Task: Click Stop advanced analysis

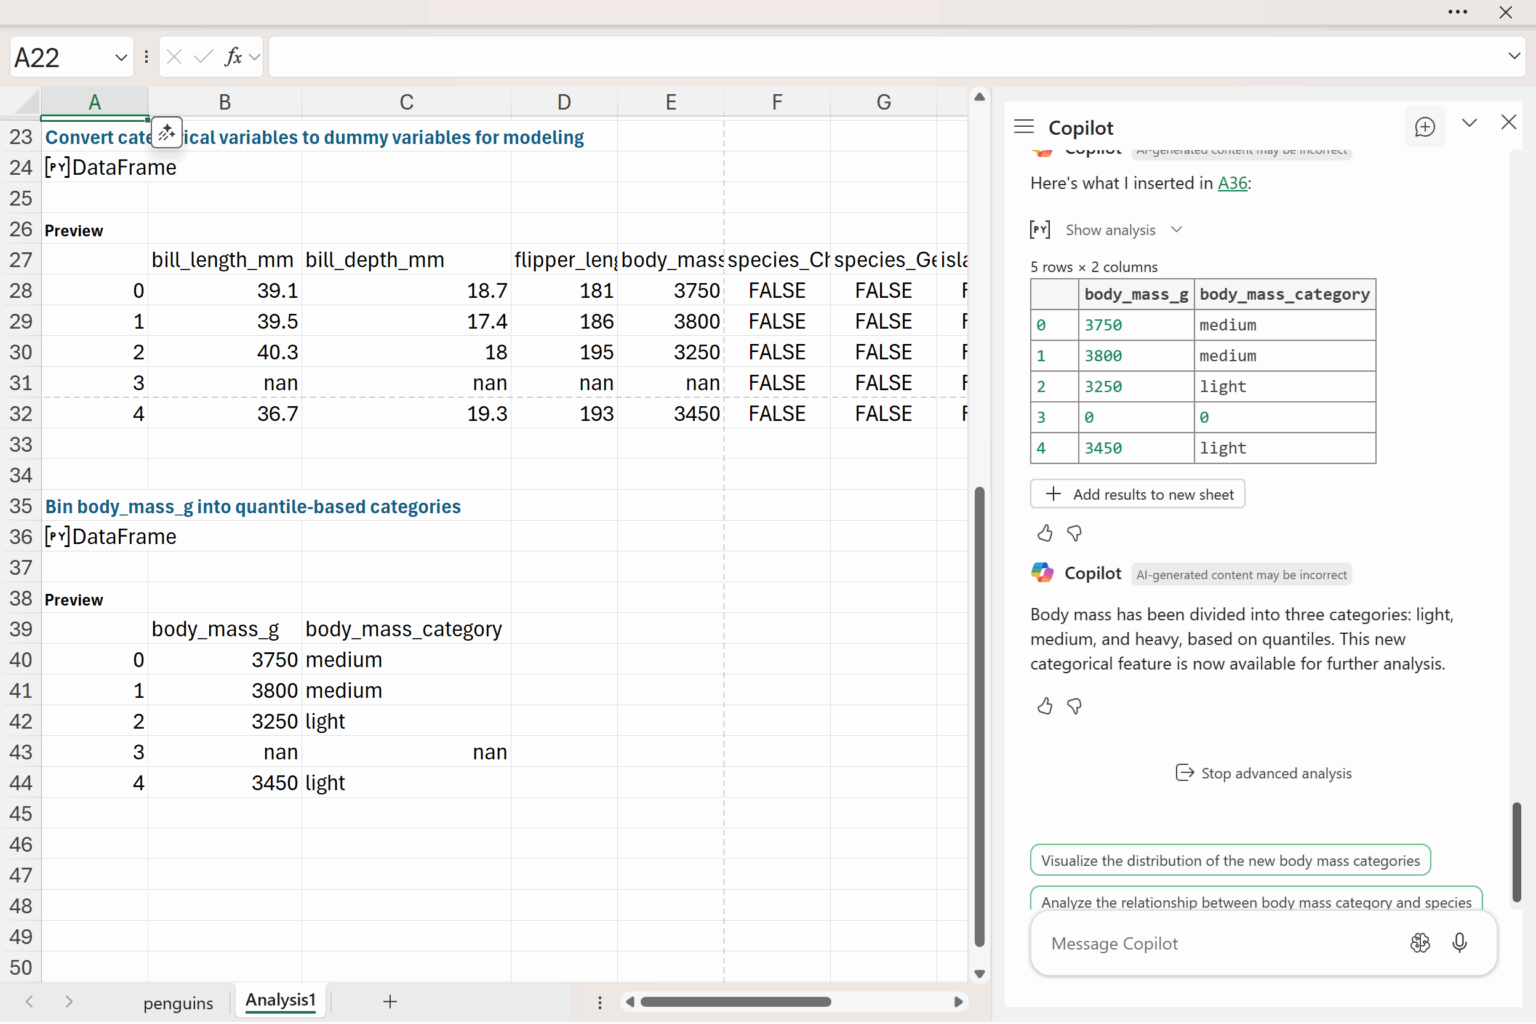Action: coord(1264,773)
